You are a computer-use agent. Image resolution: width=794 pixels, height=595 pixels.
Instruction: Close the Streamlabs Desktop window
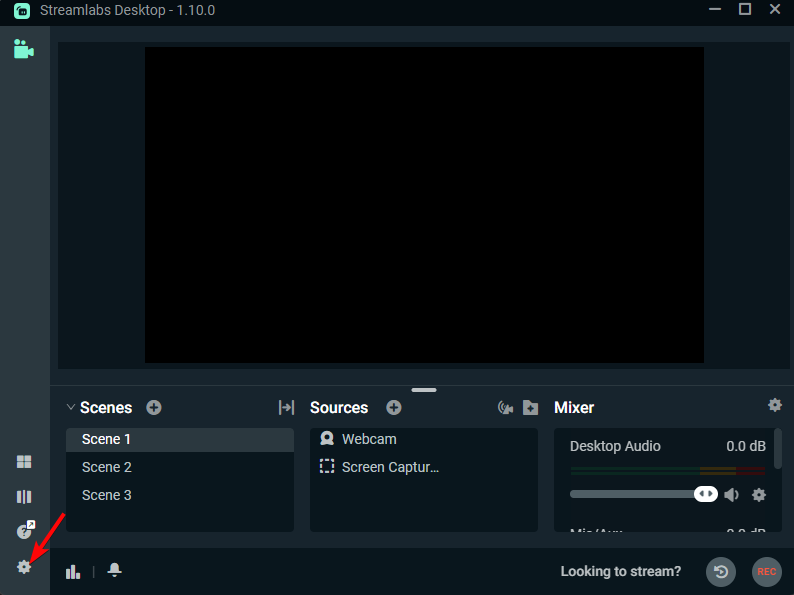point(775,9)
